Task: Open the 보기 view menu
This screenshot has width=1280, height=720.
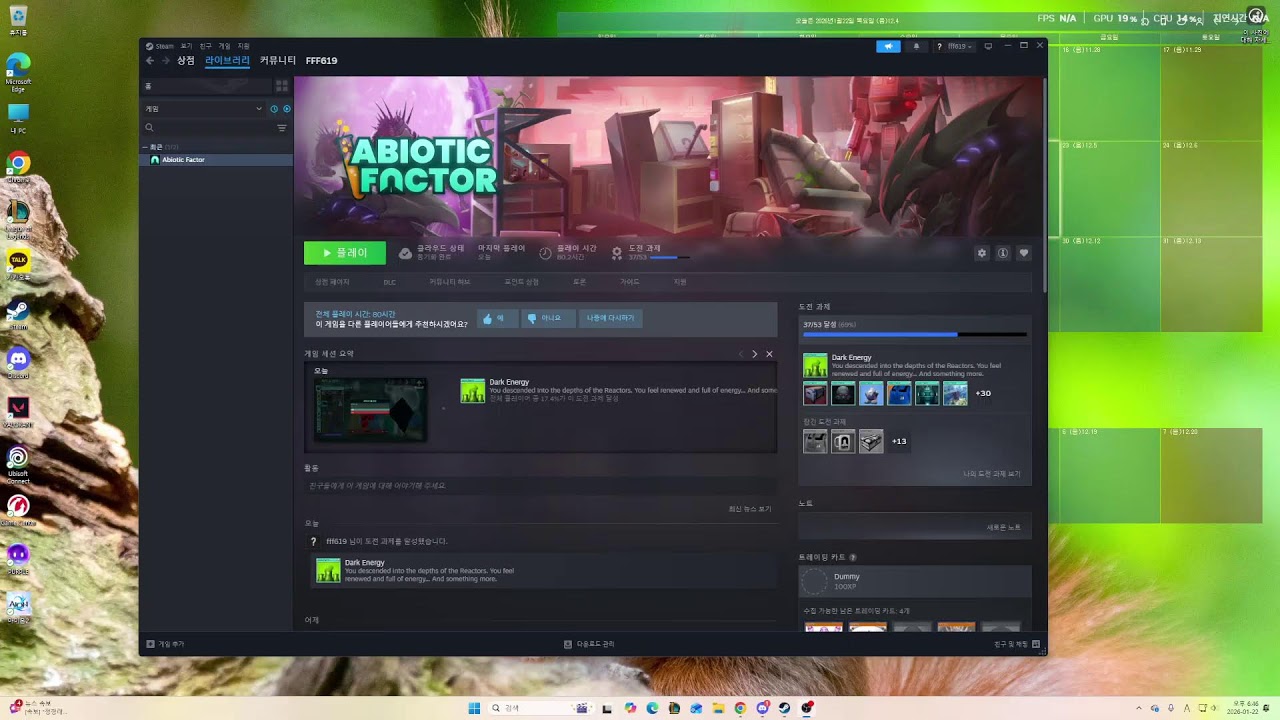Action: click(186, 46)
